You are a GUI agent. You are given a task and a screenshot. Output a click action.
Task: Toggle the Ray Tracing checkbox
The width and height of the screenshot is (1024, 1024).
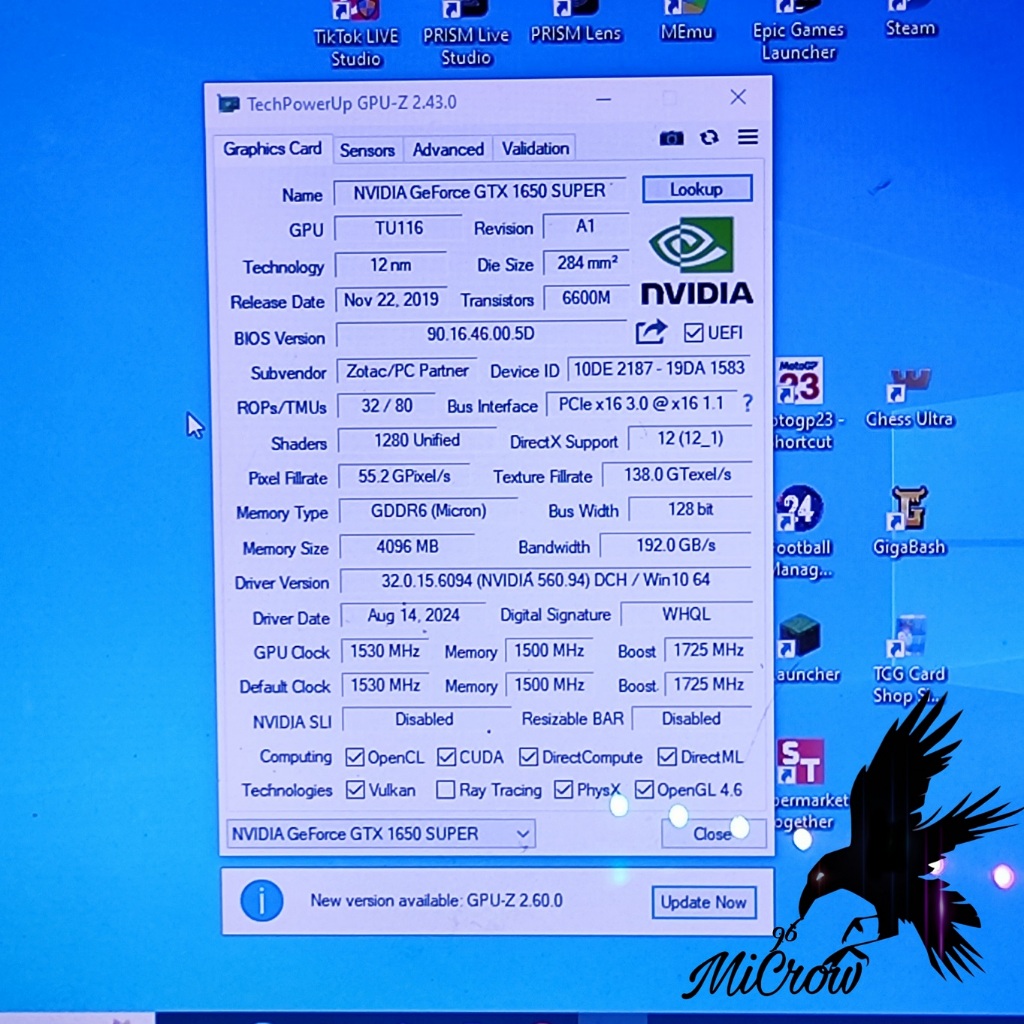coord(446,790)
